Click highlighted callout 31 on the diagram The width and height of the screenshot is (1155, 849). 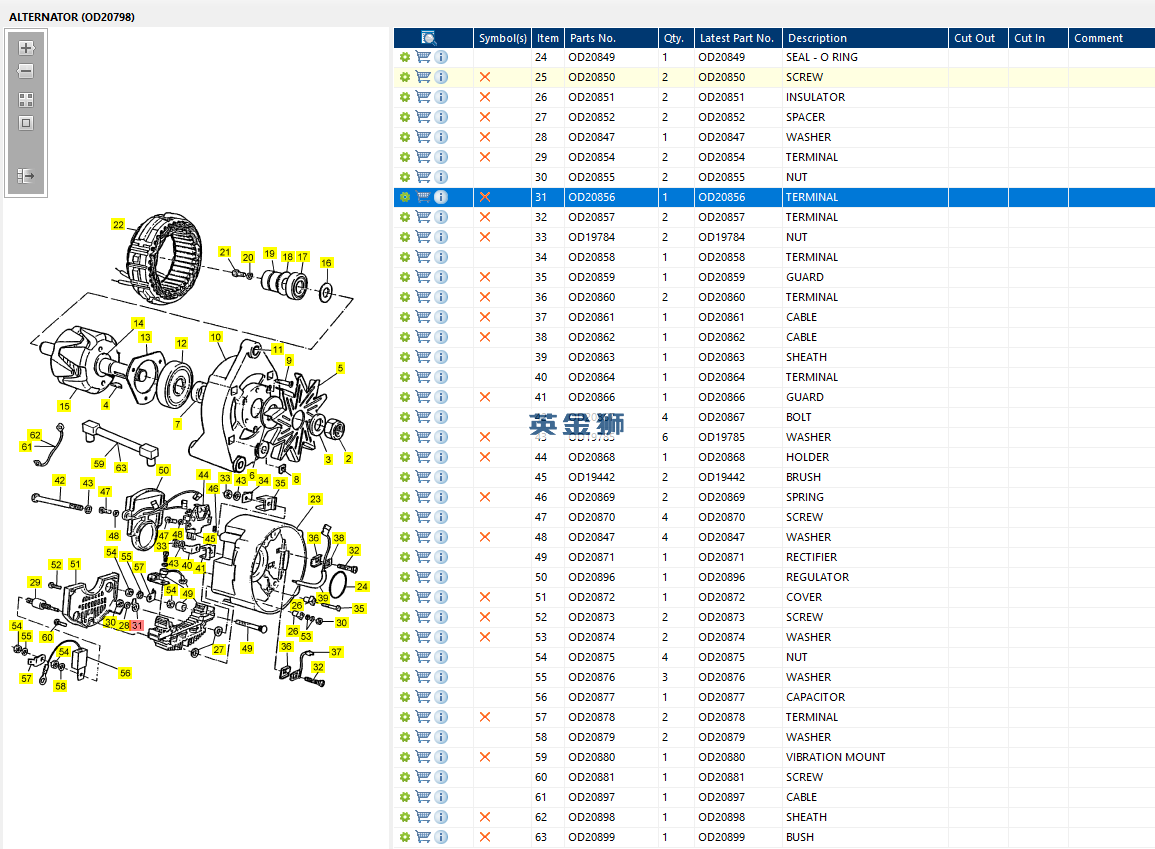(138, 625)
